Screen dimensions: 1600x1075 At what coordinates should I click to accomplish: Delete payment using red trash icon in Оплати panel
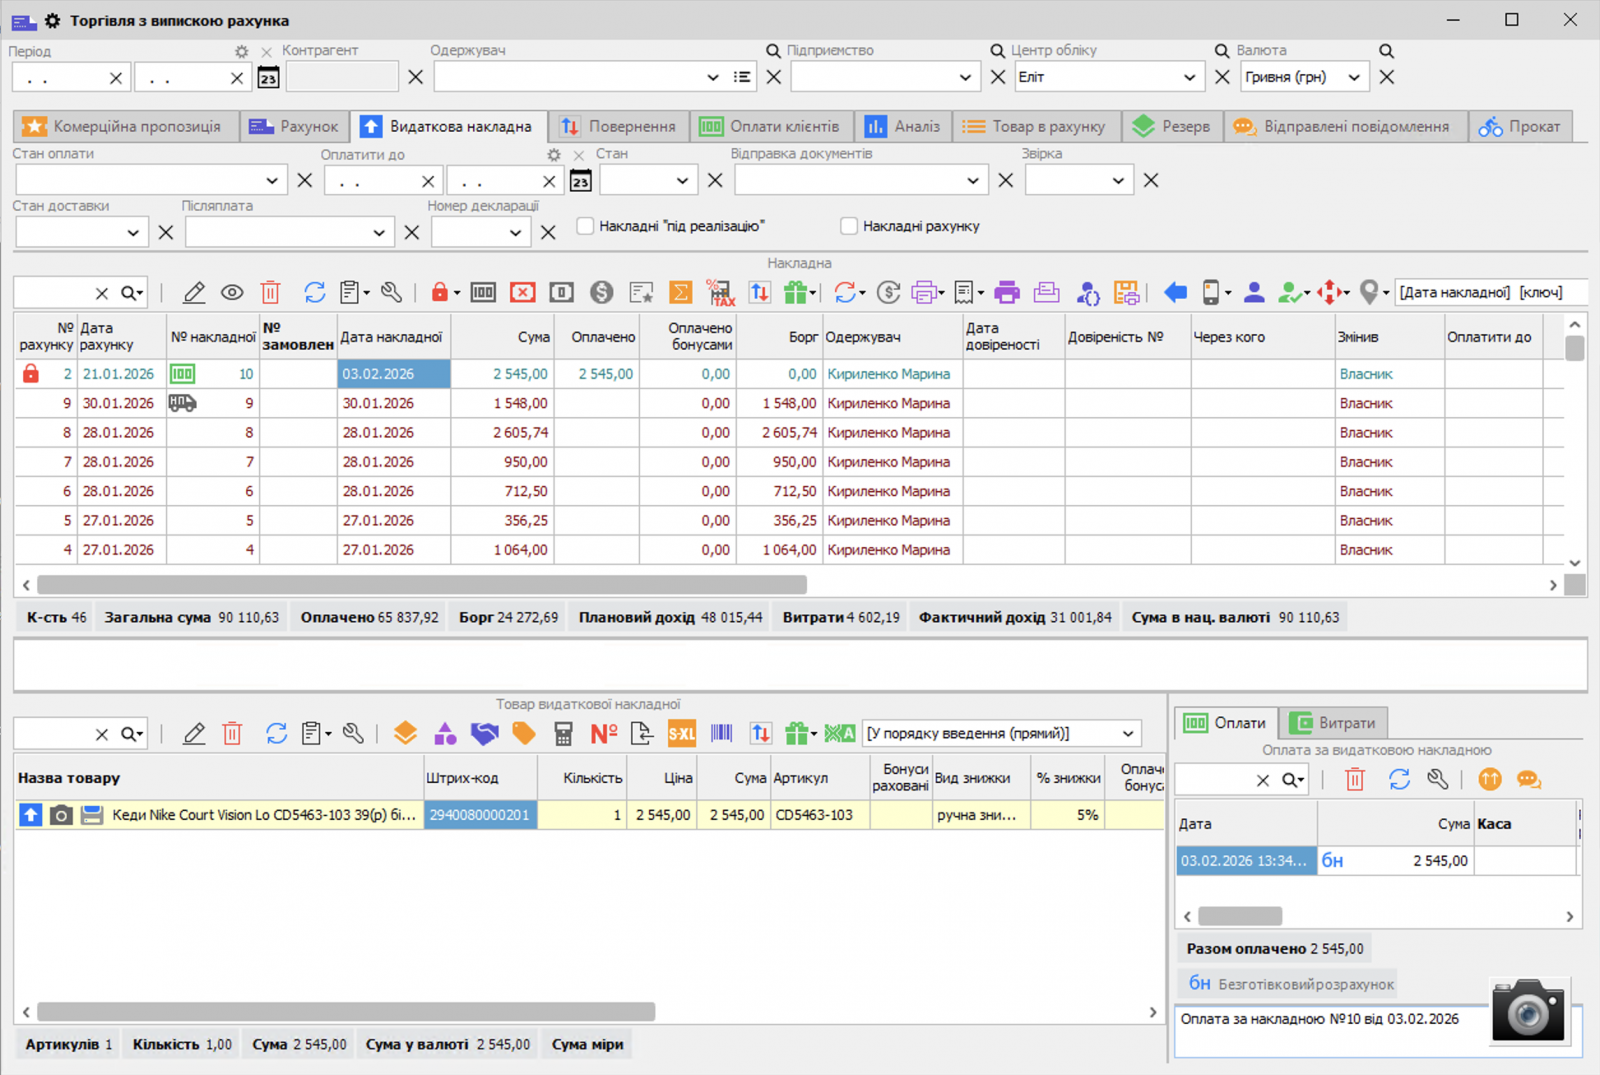(x=1355, y=780)
